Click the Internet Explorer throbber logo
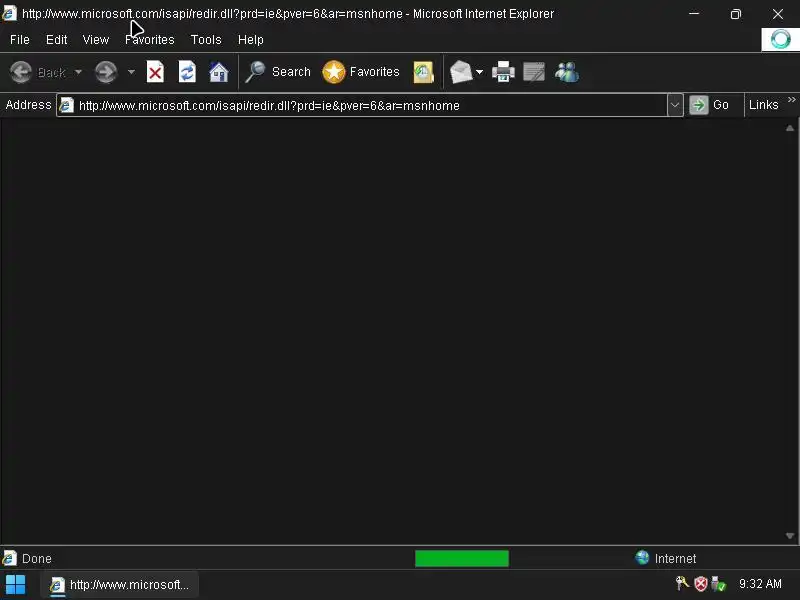This screenshot has height=600, width=800. point(780,39)
